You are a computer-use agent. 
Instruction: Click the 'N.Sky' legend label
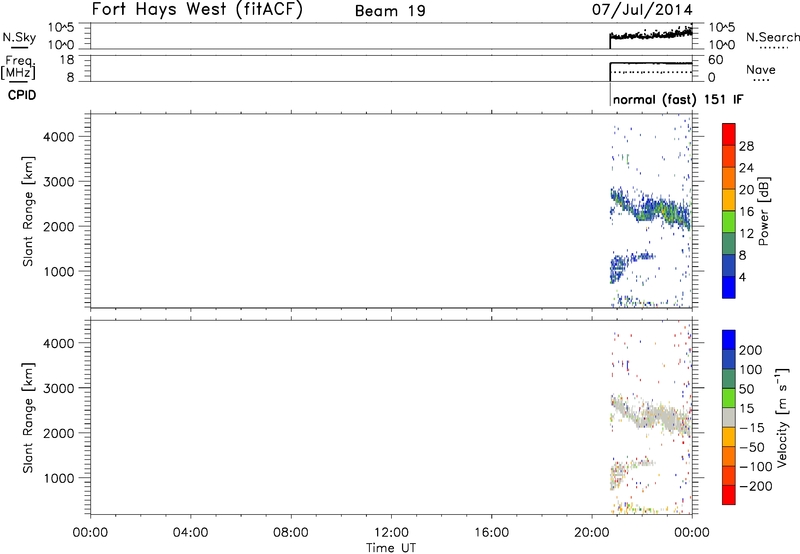pos(19,38)
